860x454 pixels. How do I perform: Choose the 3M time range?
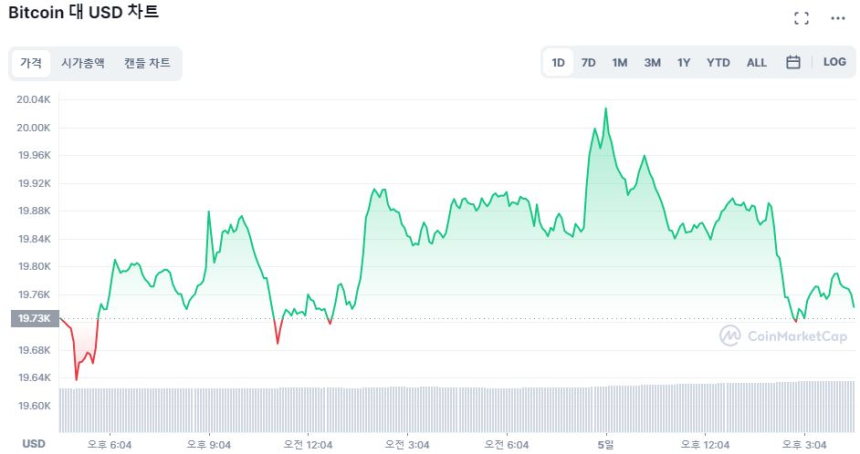[652, 63]
